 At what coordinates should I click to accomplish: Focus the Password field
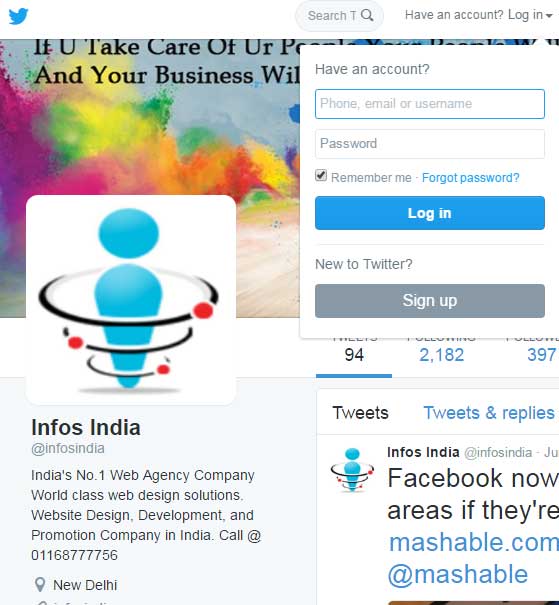point(430,144)
